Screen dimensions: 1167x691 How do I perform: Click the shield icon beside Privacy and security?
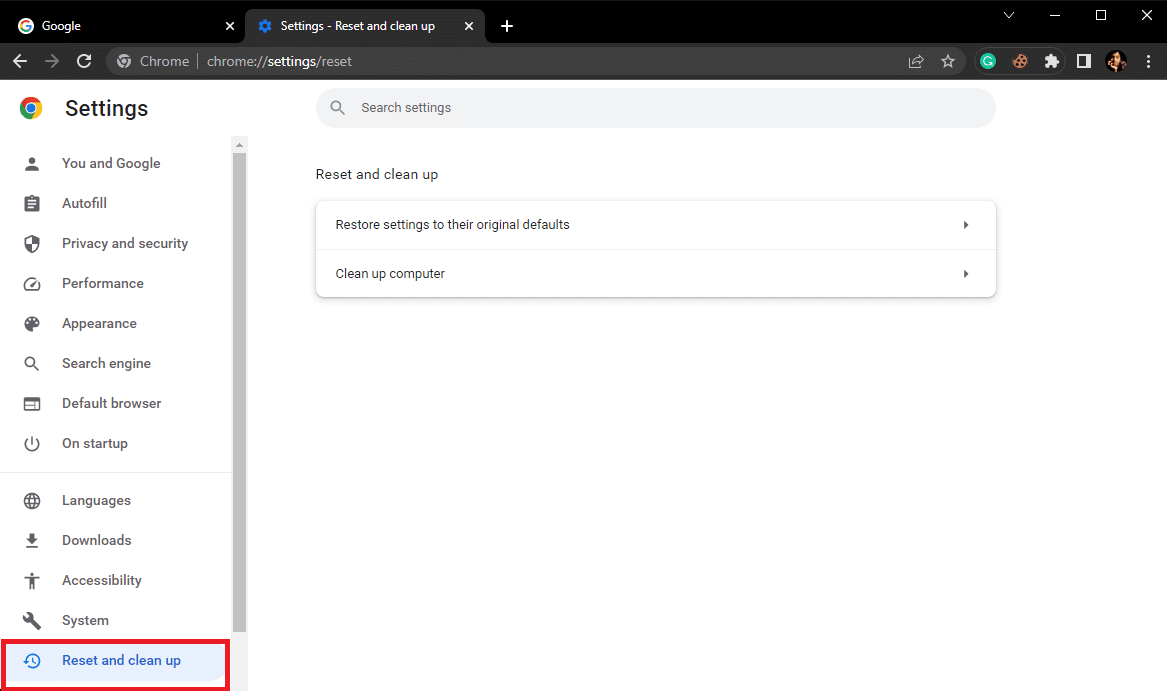pyautogui.click(x=32, y=243)
